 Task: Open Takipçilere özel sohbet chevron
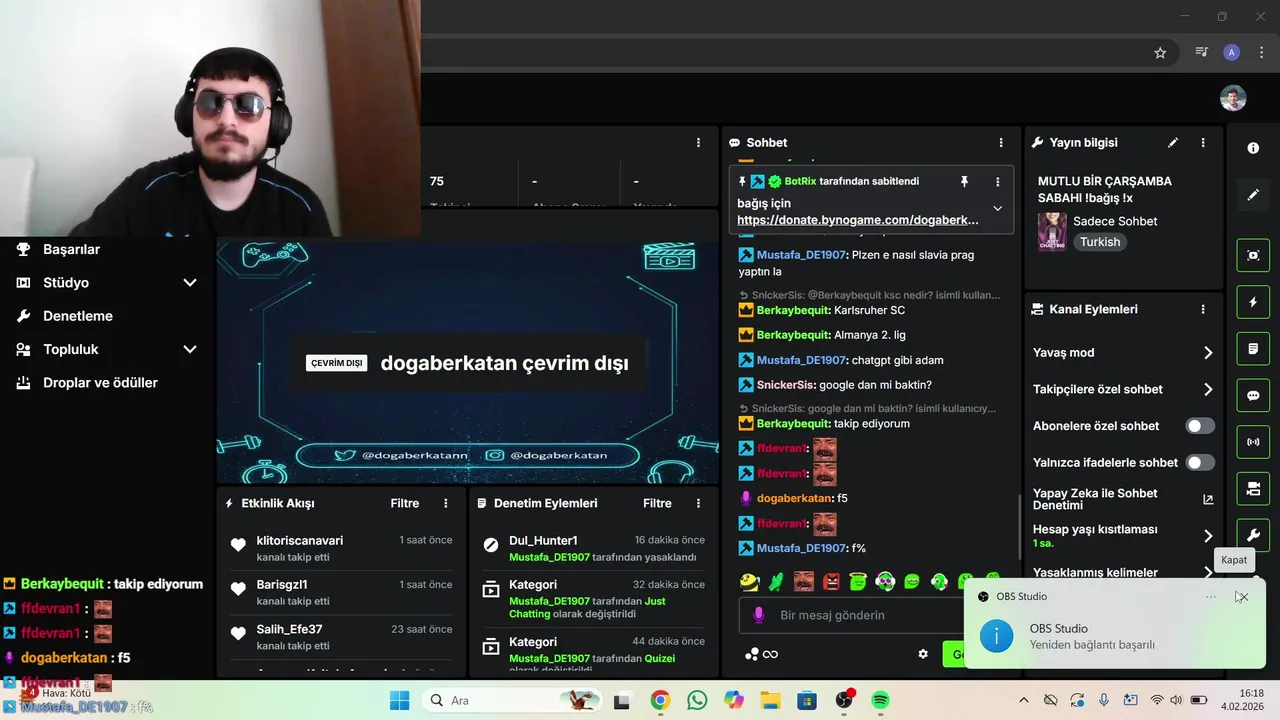[x=1208, y=390]
